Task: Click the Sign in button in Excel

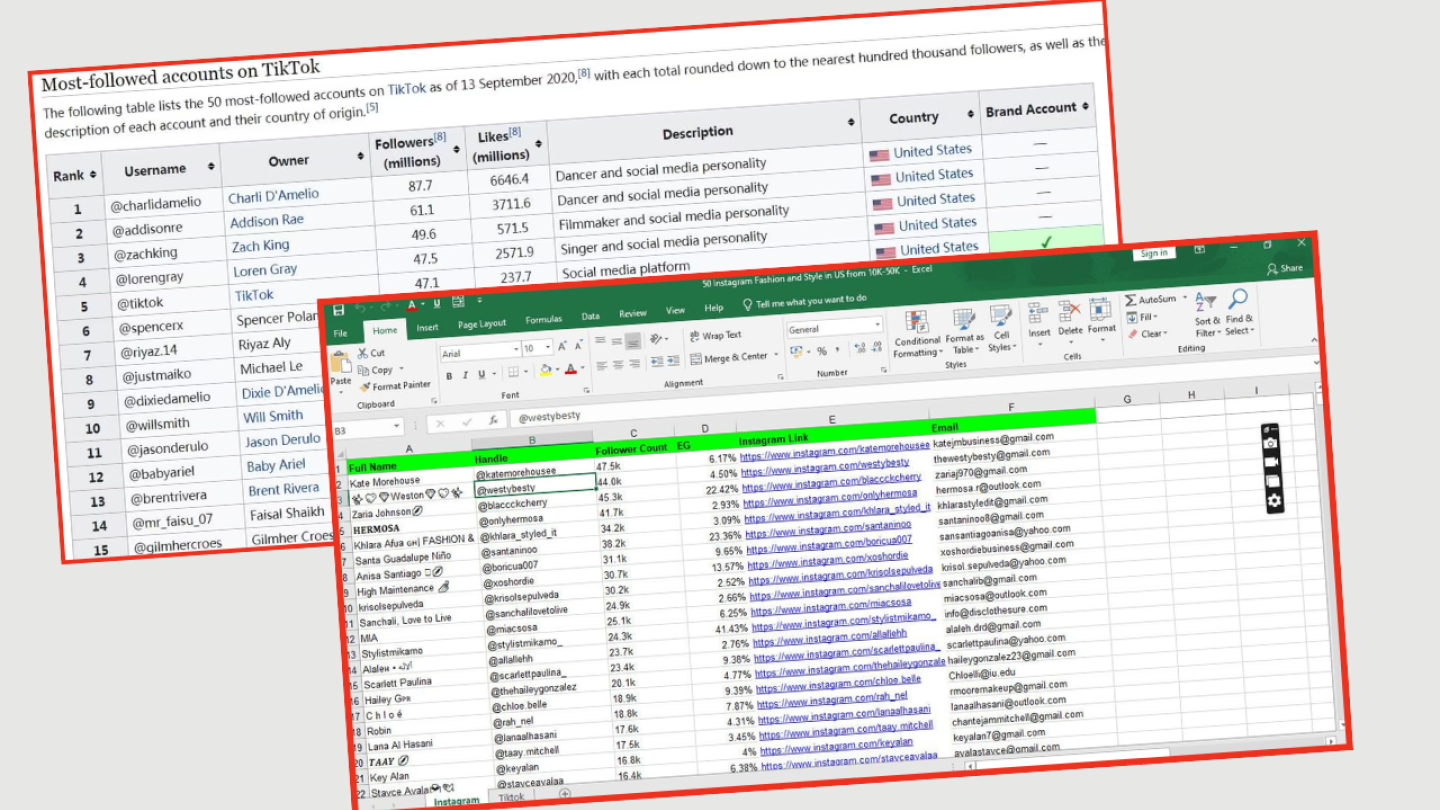Action: (x=1154, y=253)
